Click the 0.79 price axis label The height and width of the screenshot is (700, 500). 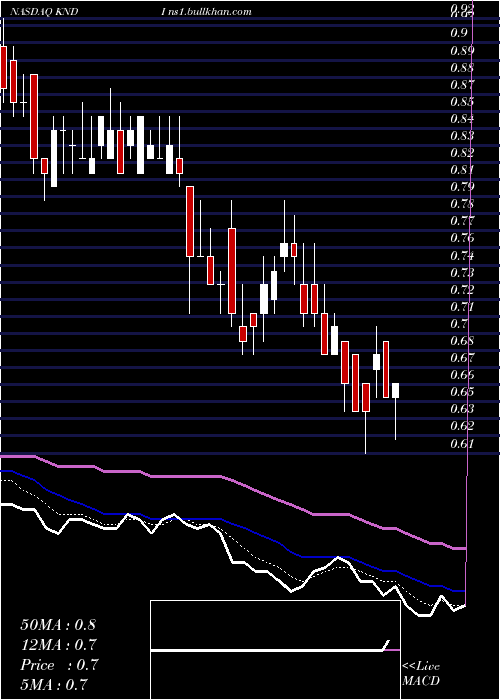point(462,187)
